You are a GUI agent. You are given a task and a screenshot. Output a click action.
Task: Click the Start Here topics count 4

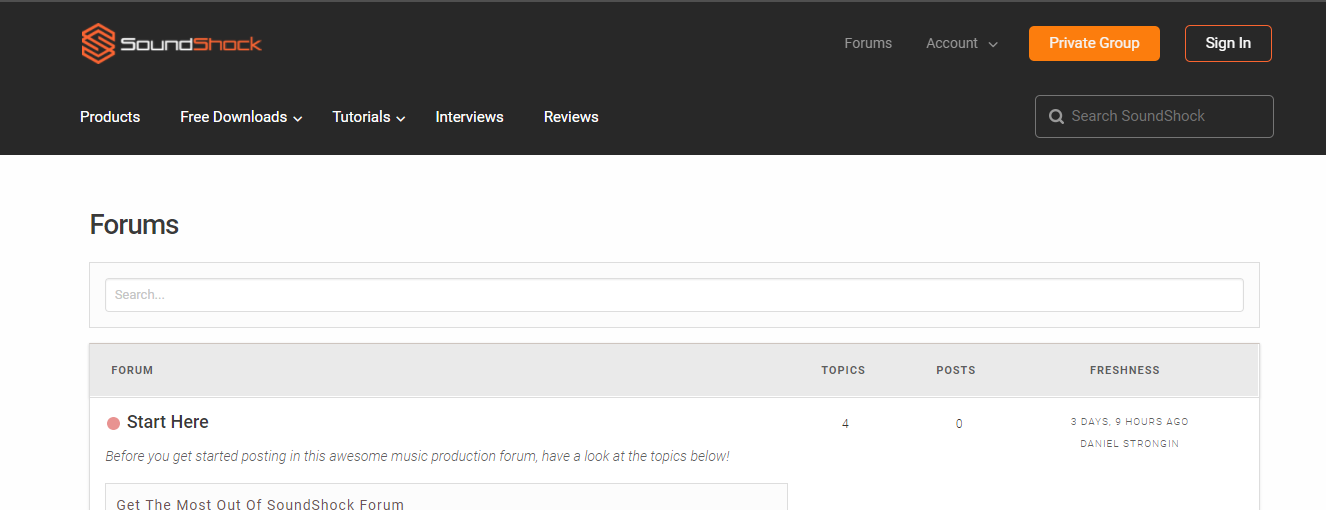coord(845,424)
